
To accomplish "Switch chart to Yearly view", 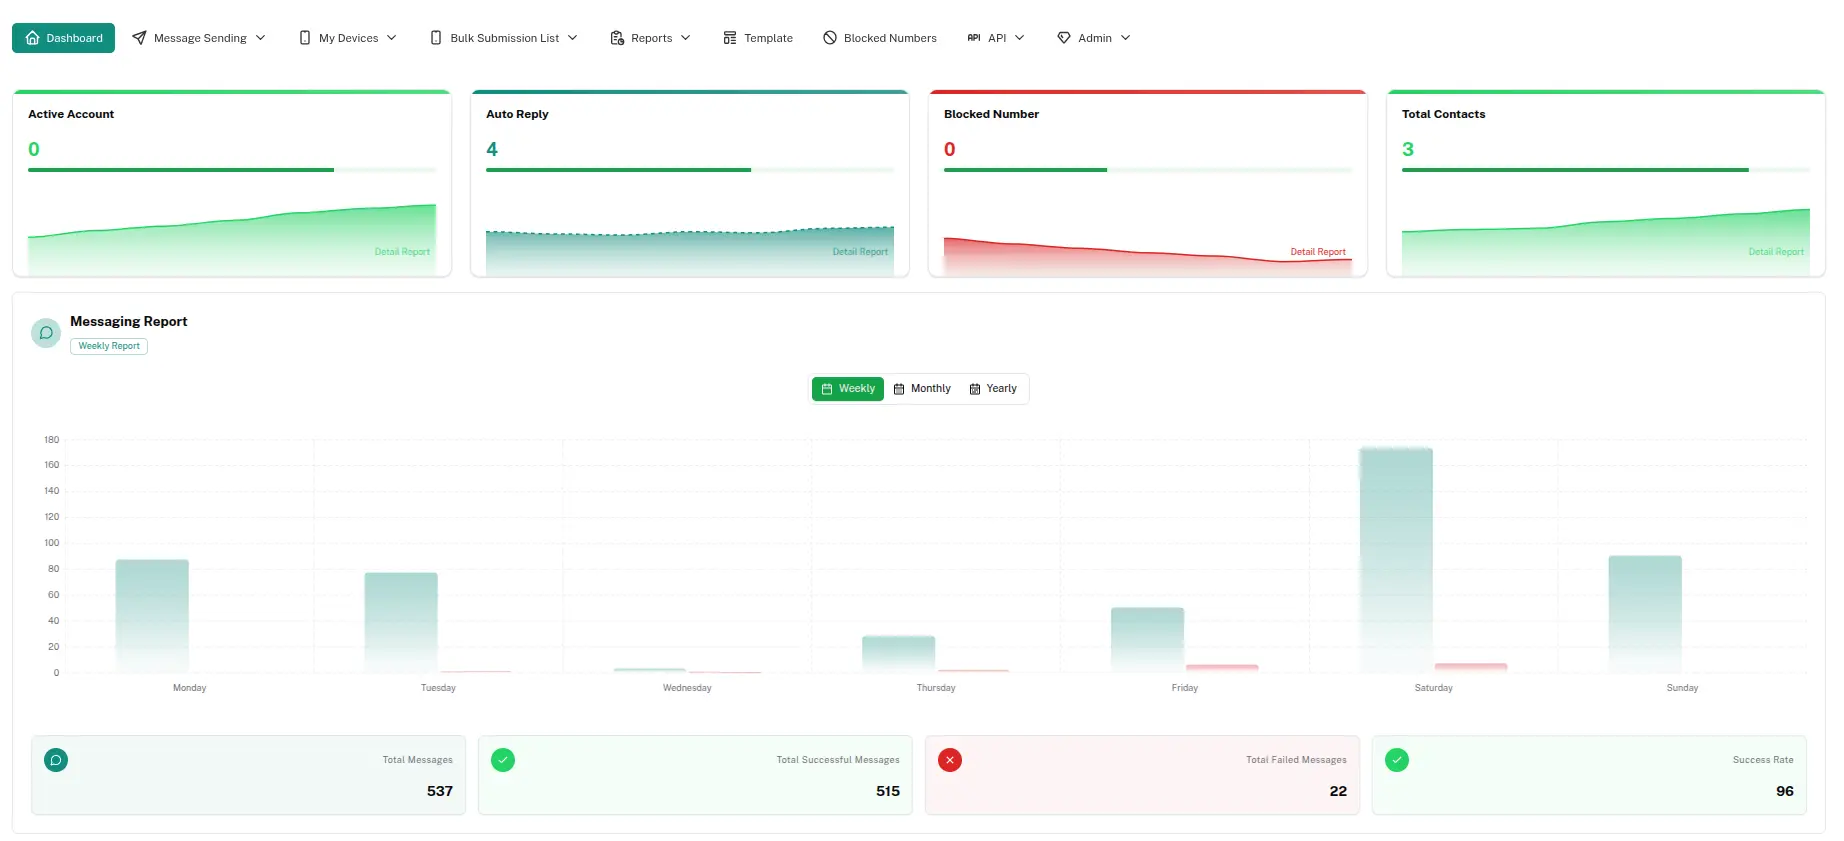I will coord(993,389).
